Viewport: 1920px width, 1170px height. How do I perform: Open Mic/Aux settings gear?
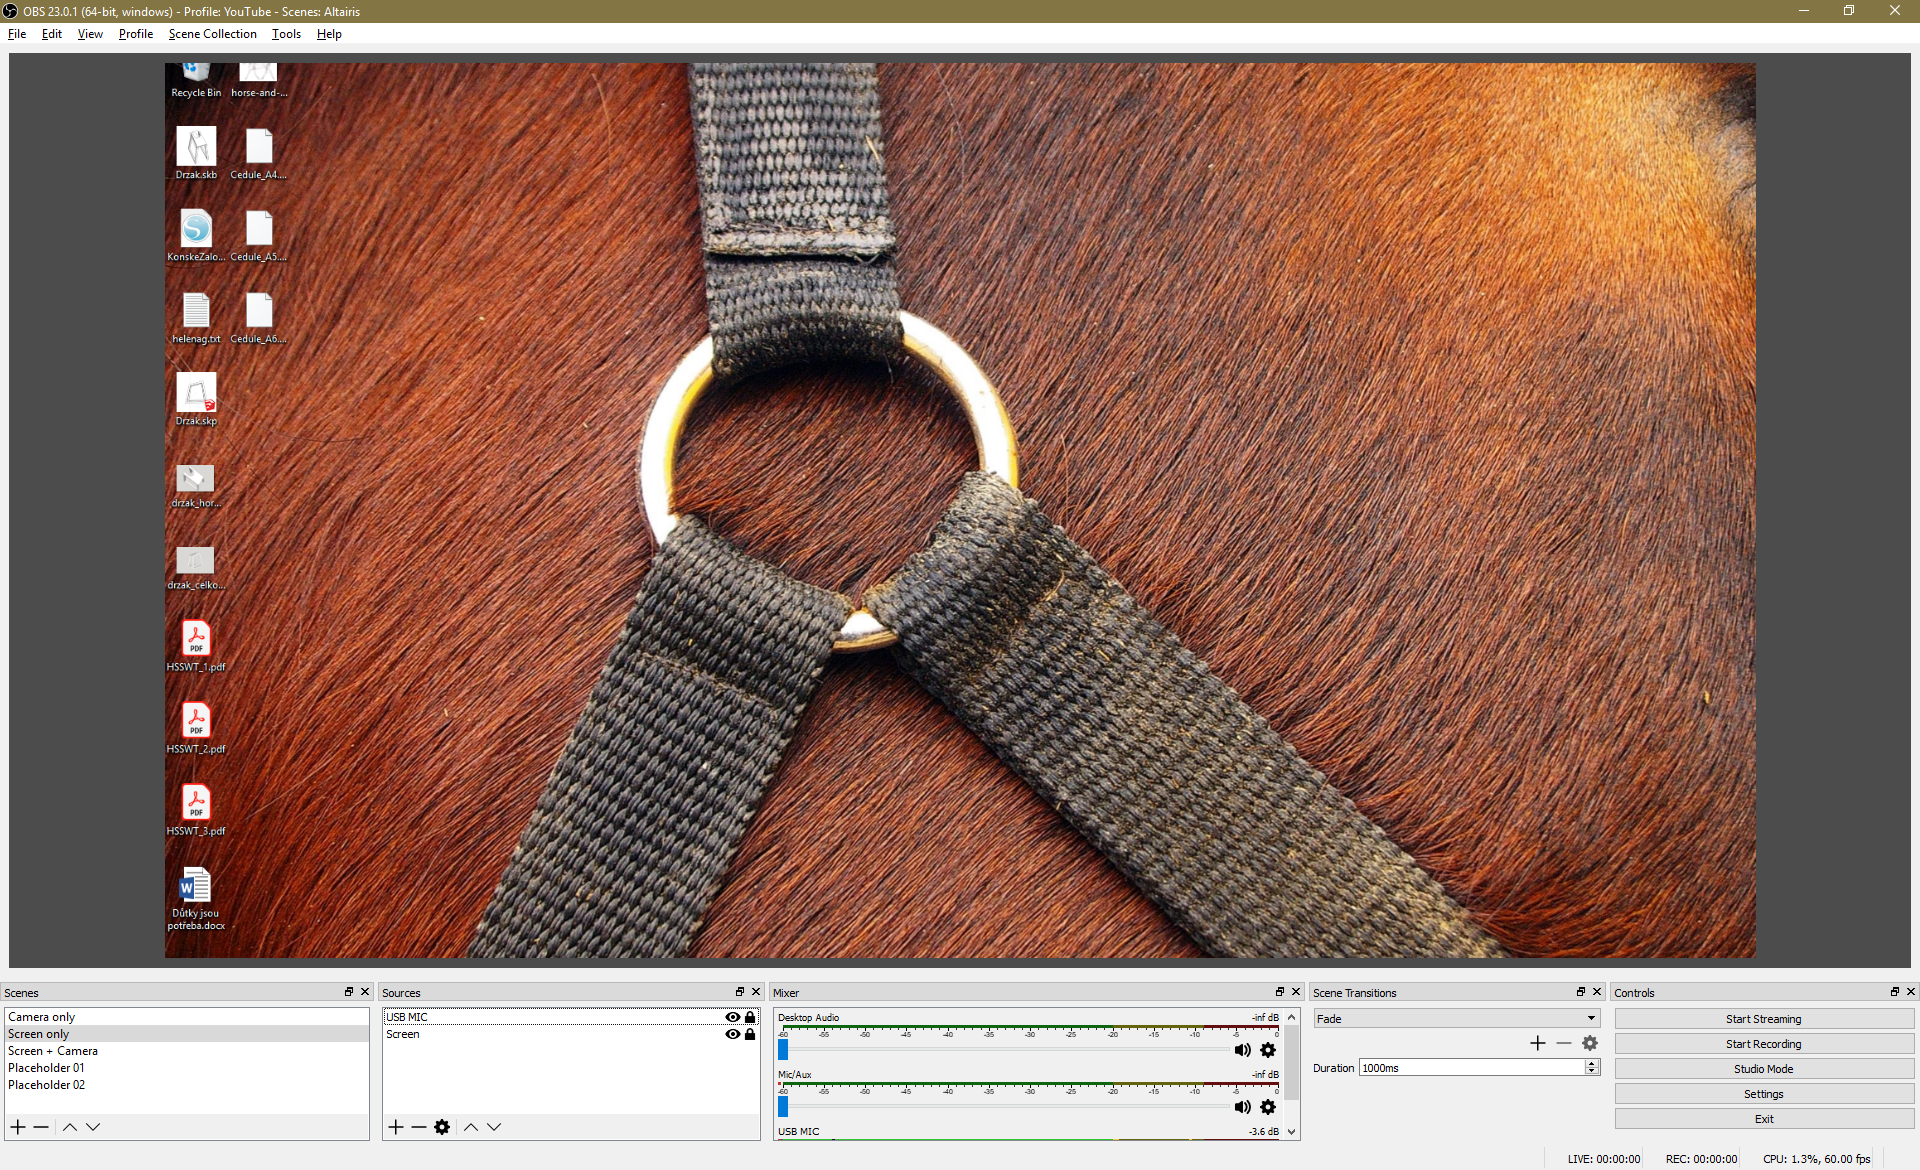coord(1268,1107)
